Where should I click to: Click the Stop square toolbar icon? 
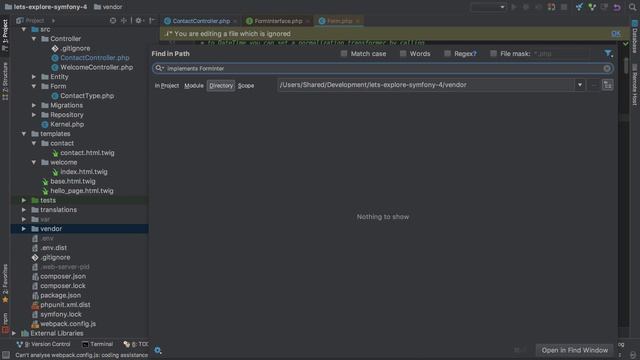point(564,7)
